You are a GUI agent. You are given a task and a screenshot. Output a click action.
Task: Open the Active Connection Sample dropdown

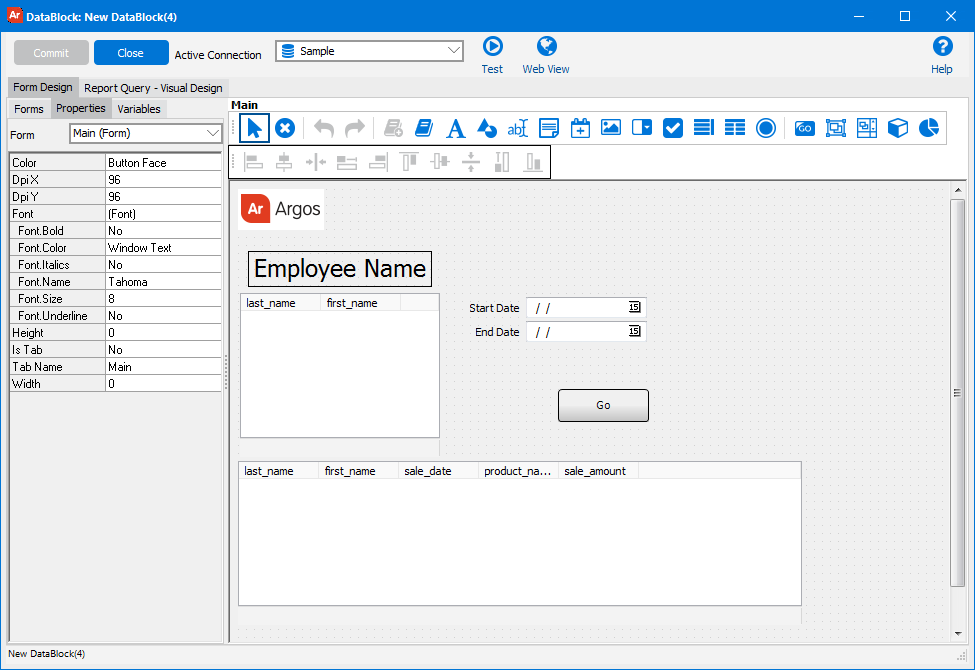[x=454, y=51]
